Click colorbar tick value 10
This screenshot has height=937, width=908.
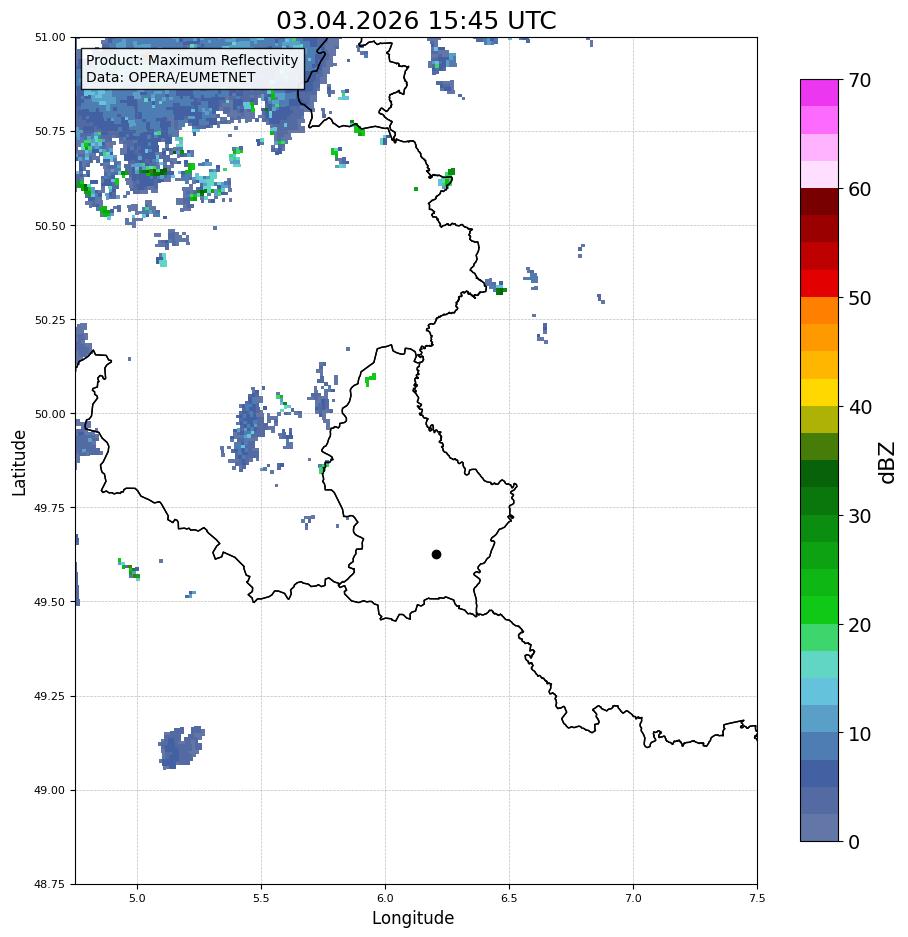pos(859,734)
